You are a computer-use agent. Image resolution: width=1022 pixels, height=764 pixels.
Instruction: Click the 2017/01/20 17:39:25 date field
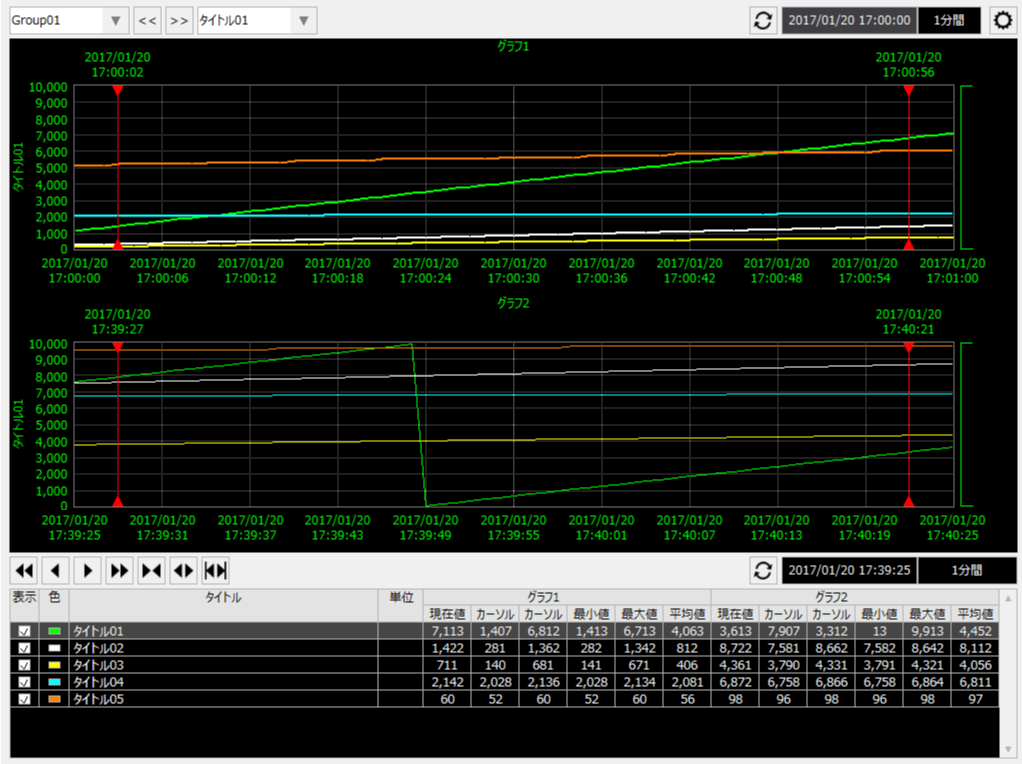(848, 570)
